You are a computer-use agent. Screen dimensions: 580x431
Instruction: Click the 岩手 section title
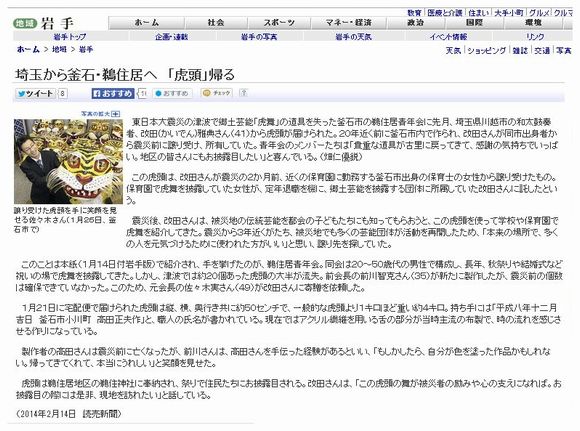point(58,24)
